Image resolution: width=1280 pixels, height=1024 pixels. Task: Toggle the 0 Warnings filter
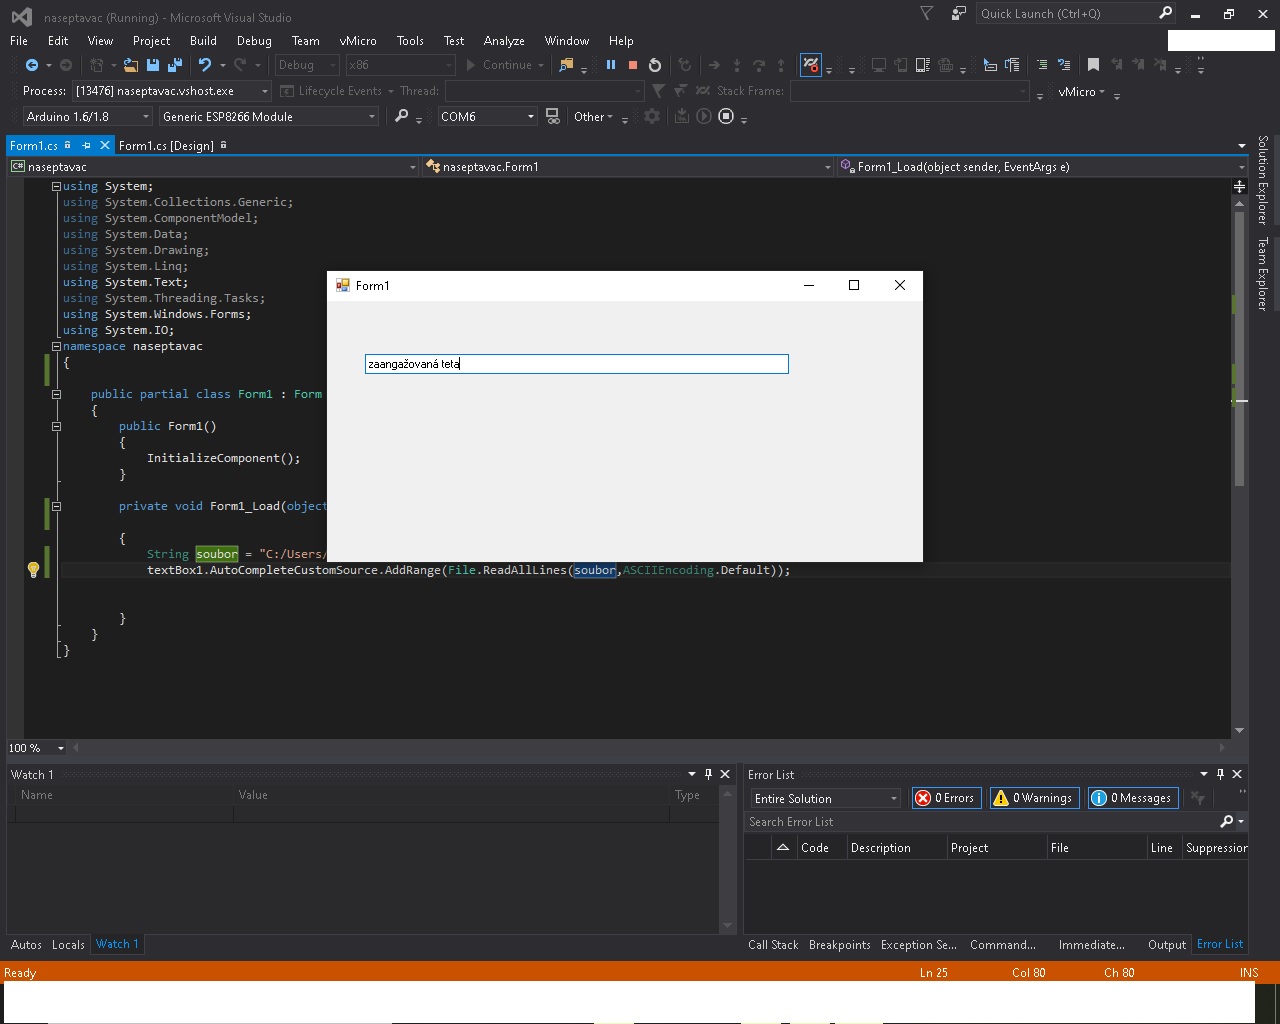(1034, 798)
